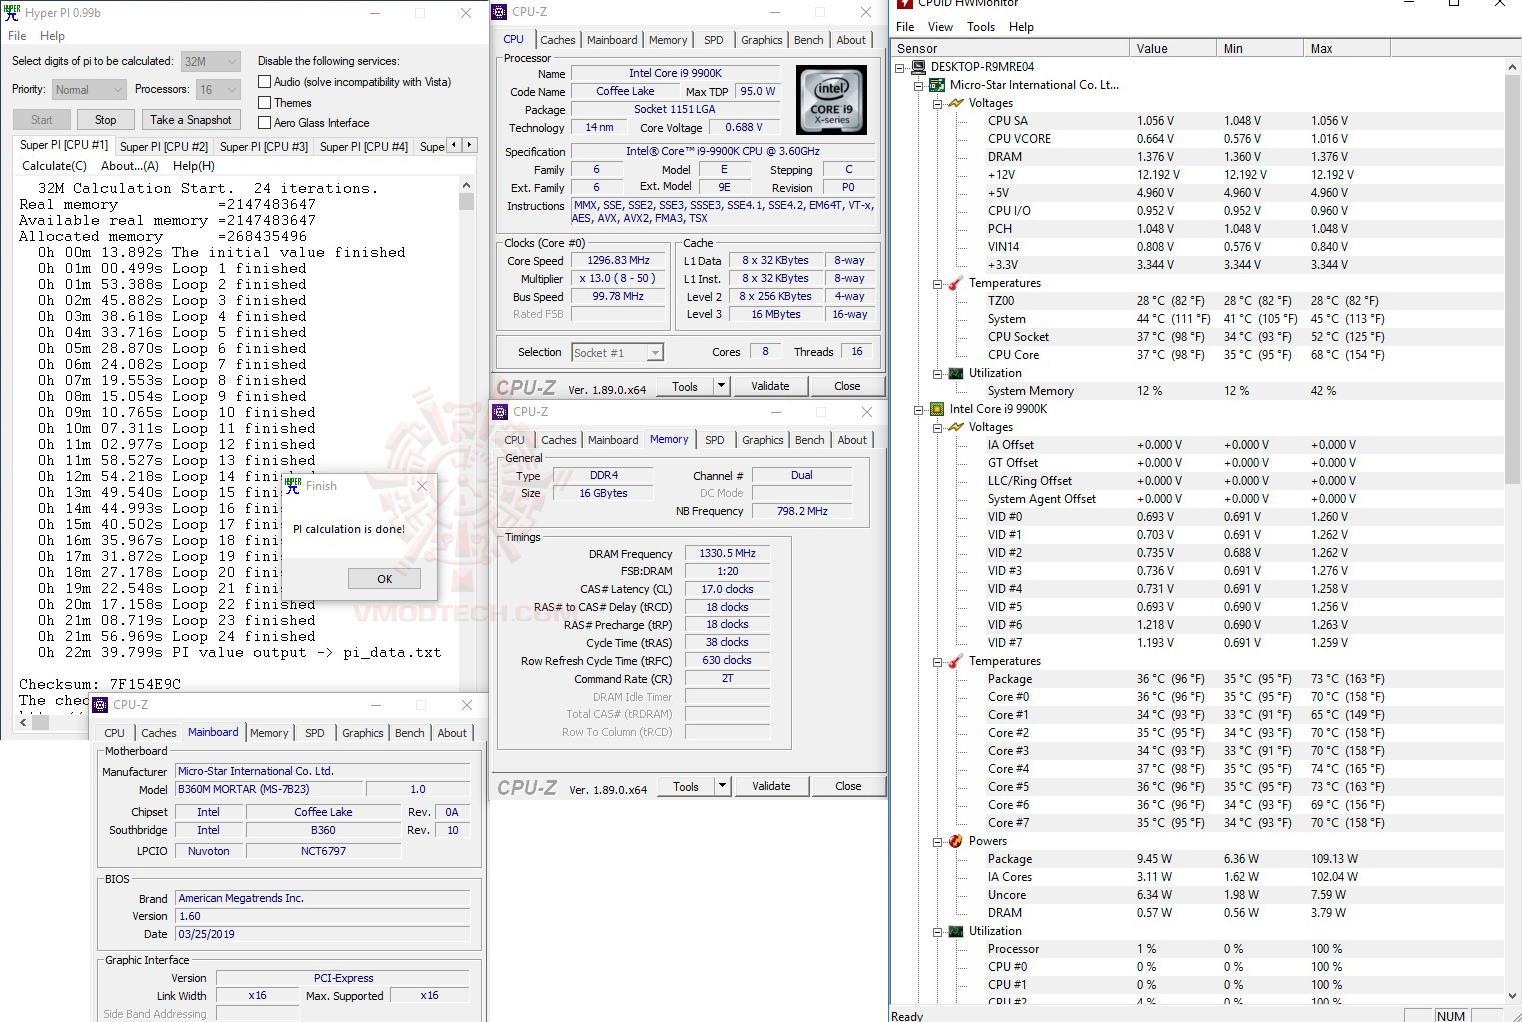
Task: Click Close in CPU-Z Memory window
Action: [x=848, y=786]
